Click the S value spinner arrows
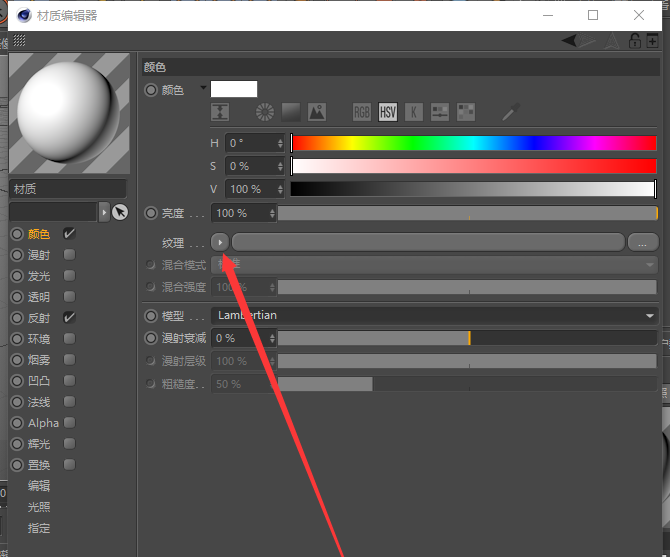Screen dimensions: 670x557 pyautogui.click(x=280, y=166)
